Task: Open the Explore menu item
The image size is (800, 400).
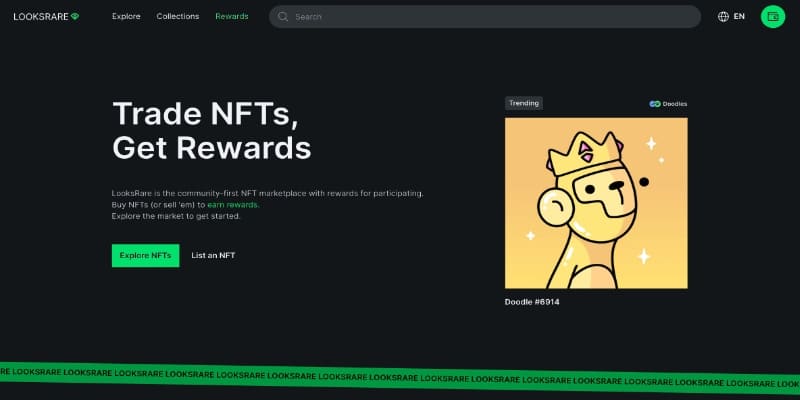Action: (126, 16)
